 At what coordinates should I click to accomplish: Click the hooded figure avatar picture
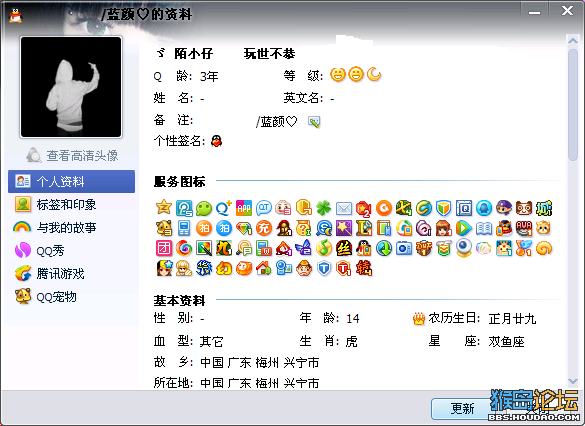(71, 87)
